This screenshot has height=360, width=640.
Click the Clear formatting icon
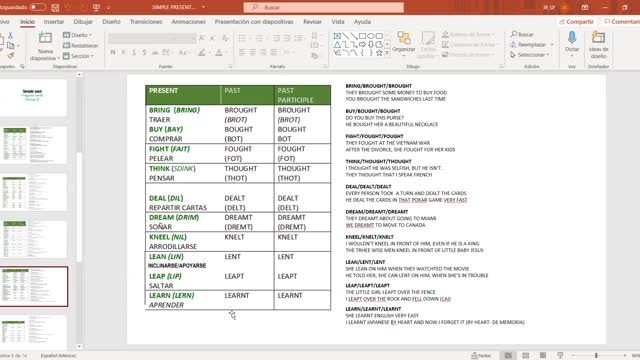click(225, 38)
